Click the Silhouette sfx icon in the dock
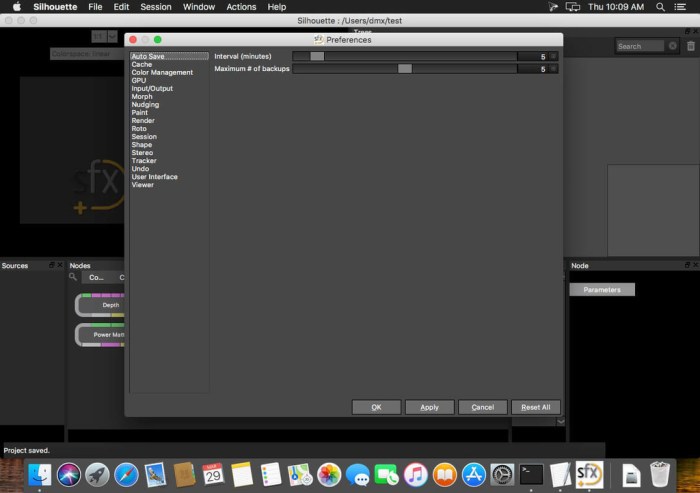This screenshot has height=493, width=700. tap(589, 474)
